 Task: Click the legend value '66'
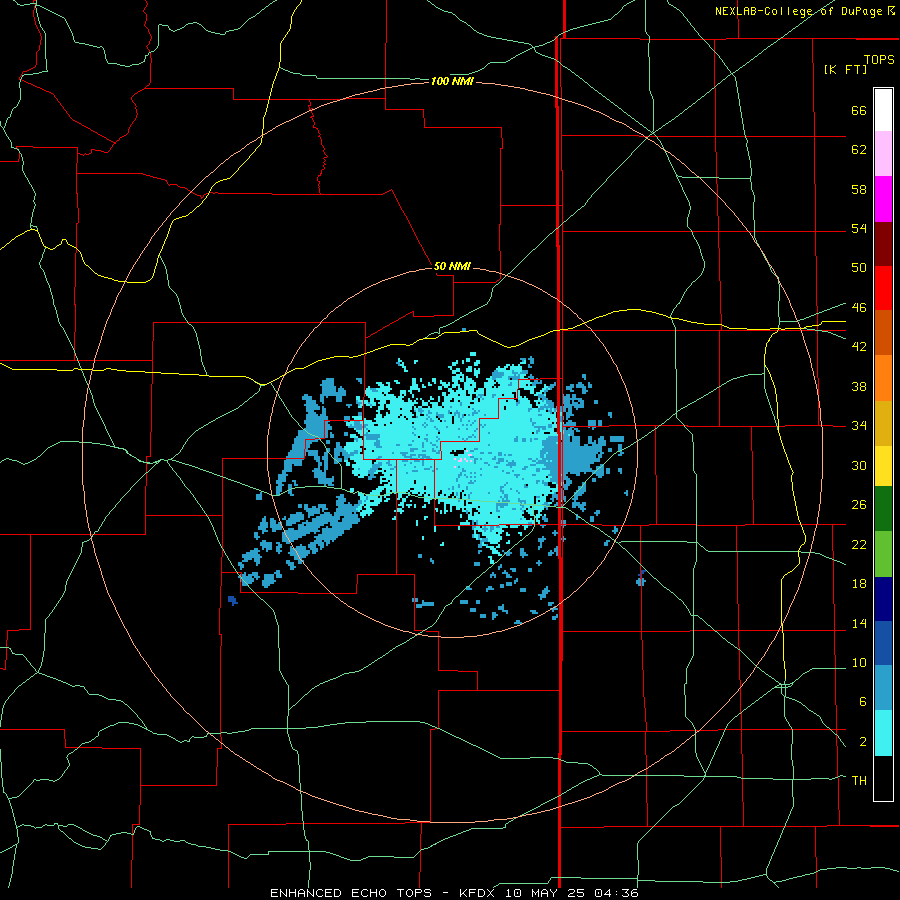[859, 110]
